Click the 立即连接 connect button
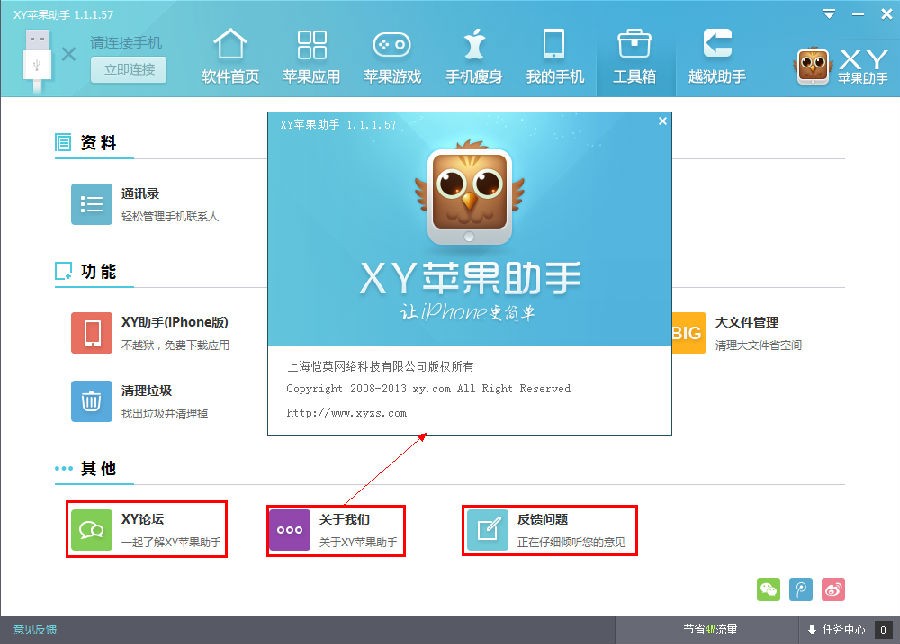900x644 pixels. point(129,70)
